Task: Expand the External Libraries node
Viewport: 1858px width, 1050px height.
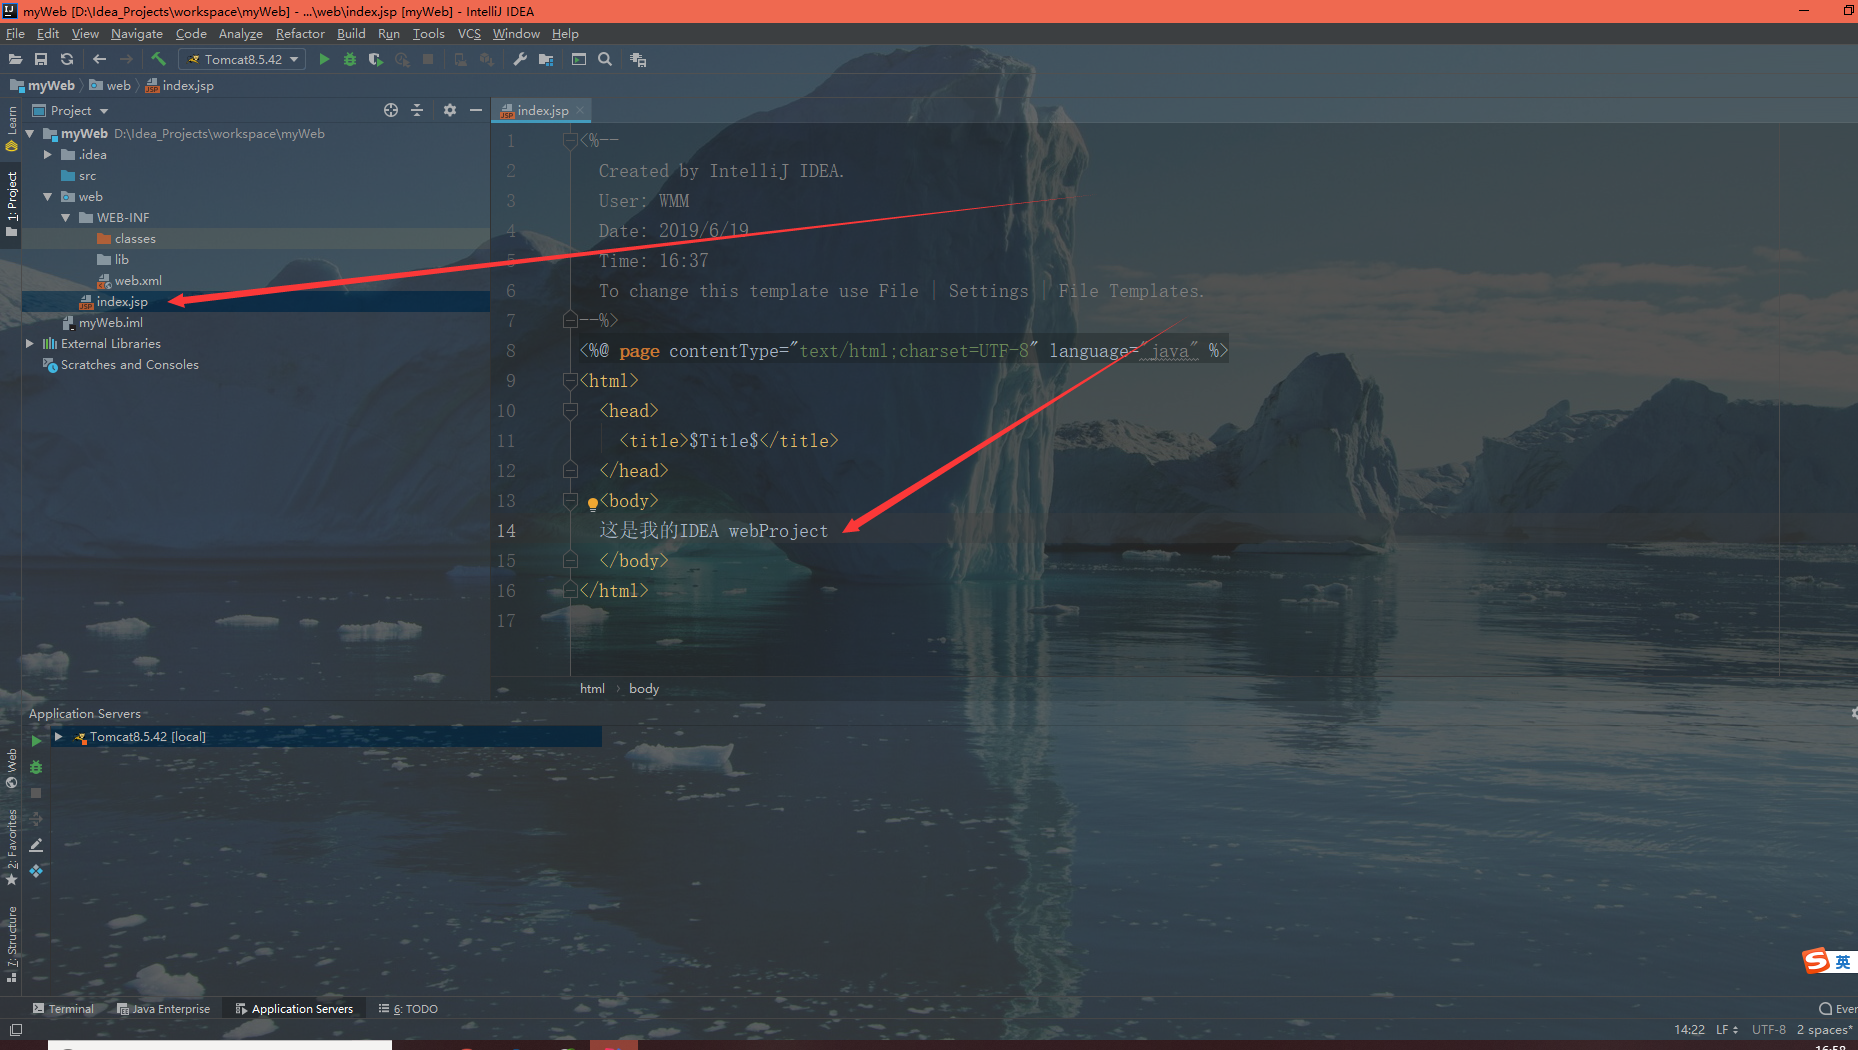Action: 30,343
